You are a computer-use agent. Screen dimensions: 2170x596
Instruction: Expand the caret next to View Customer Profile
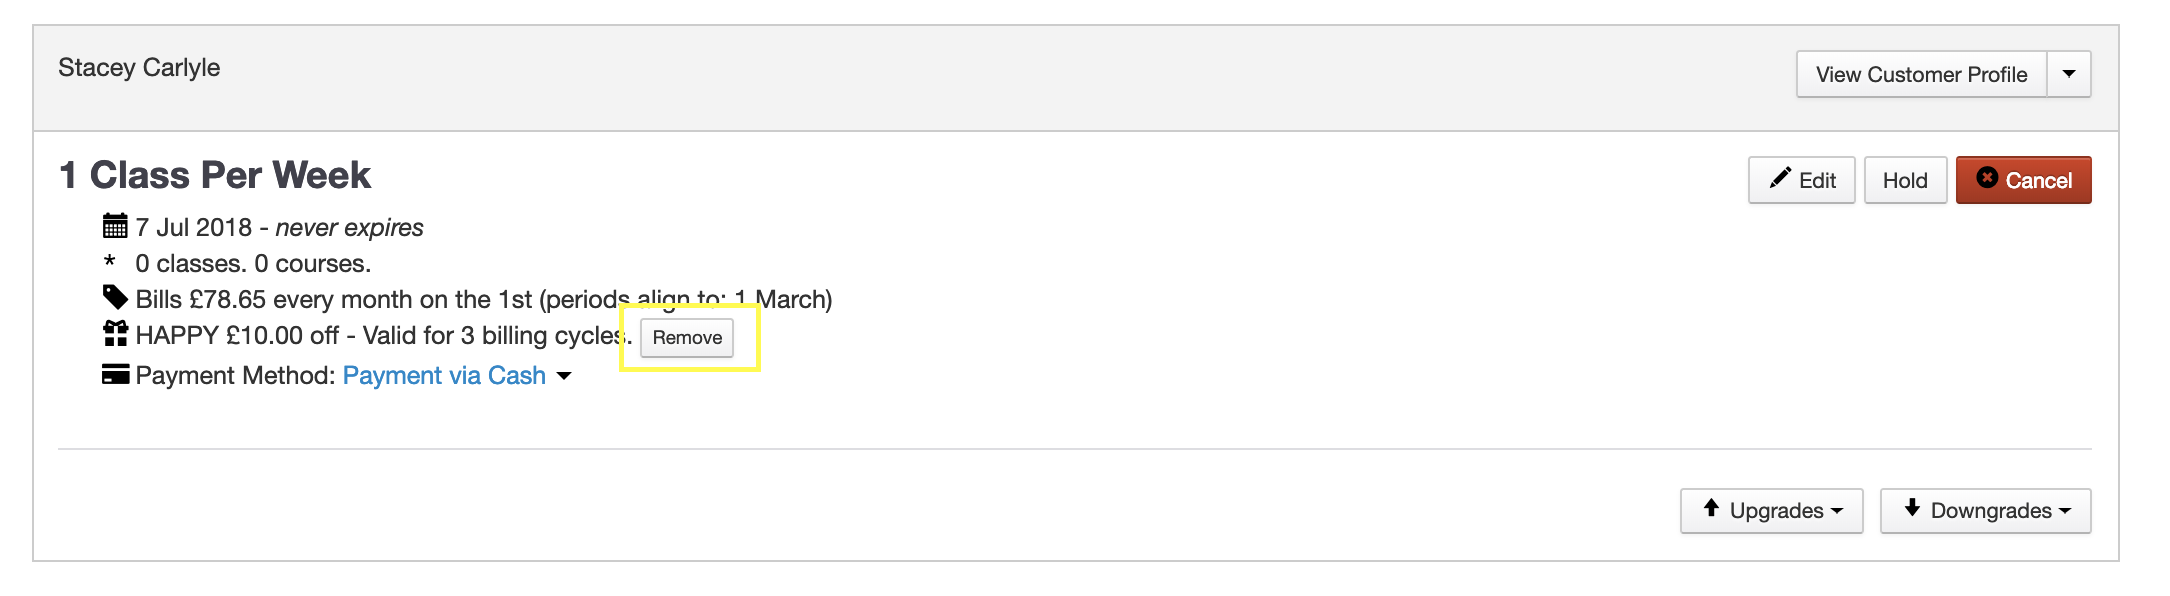click(x=2069, y=74)
